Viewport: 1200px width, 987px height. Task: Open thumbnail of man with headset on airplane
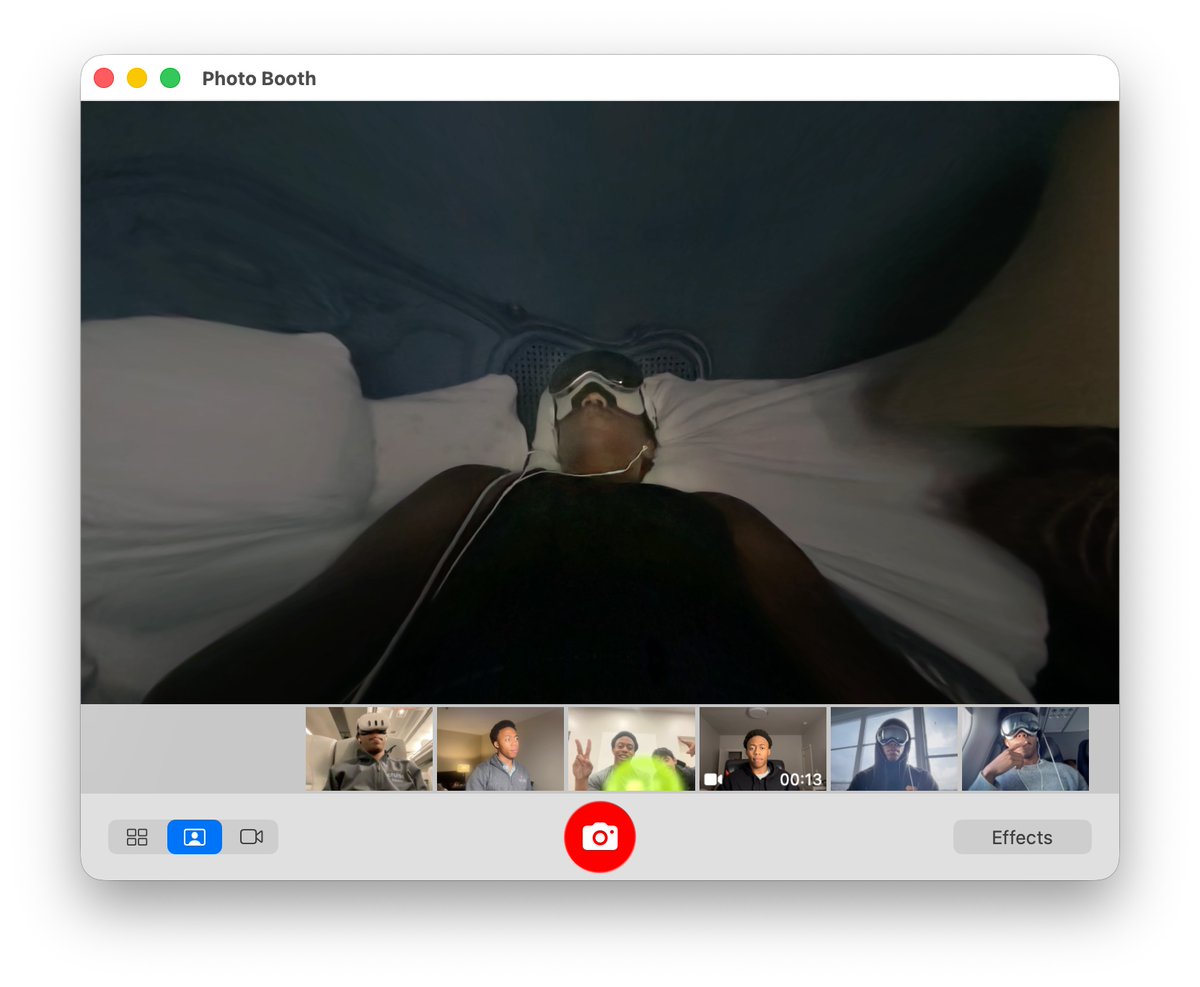tap(1025, 749)
